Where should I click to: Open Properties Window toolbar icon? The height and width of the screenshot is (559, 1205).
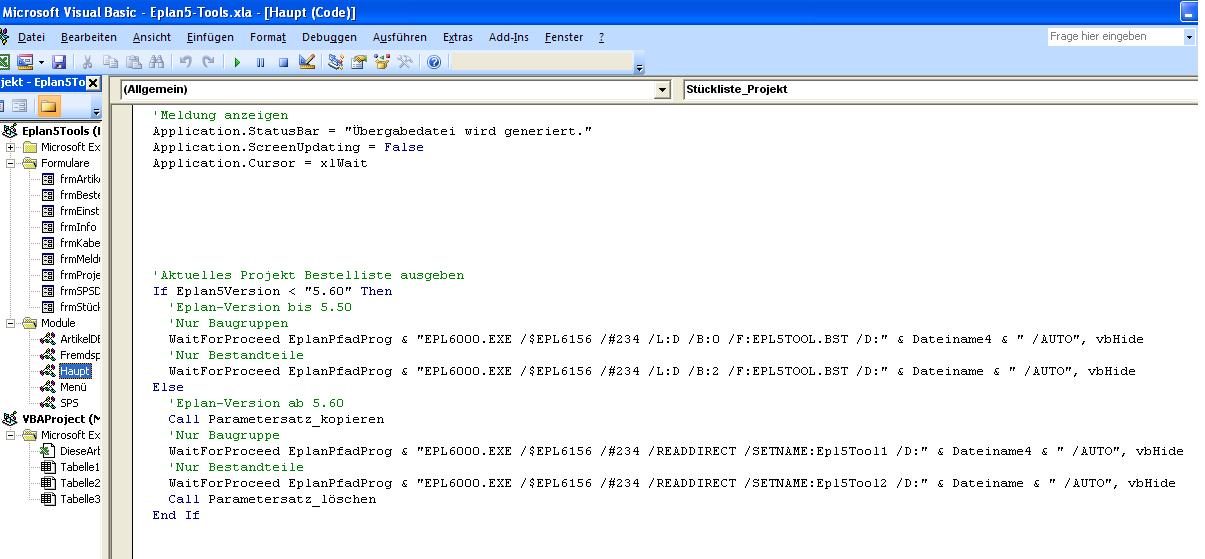tap(359, 62)
